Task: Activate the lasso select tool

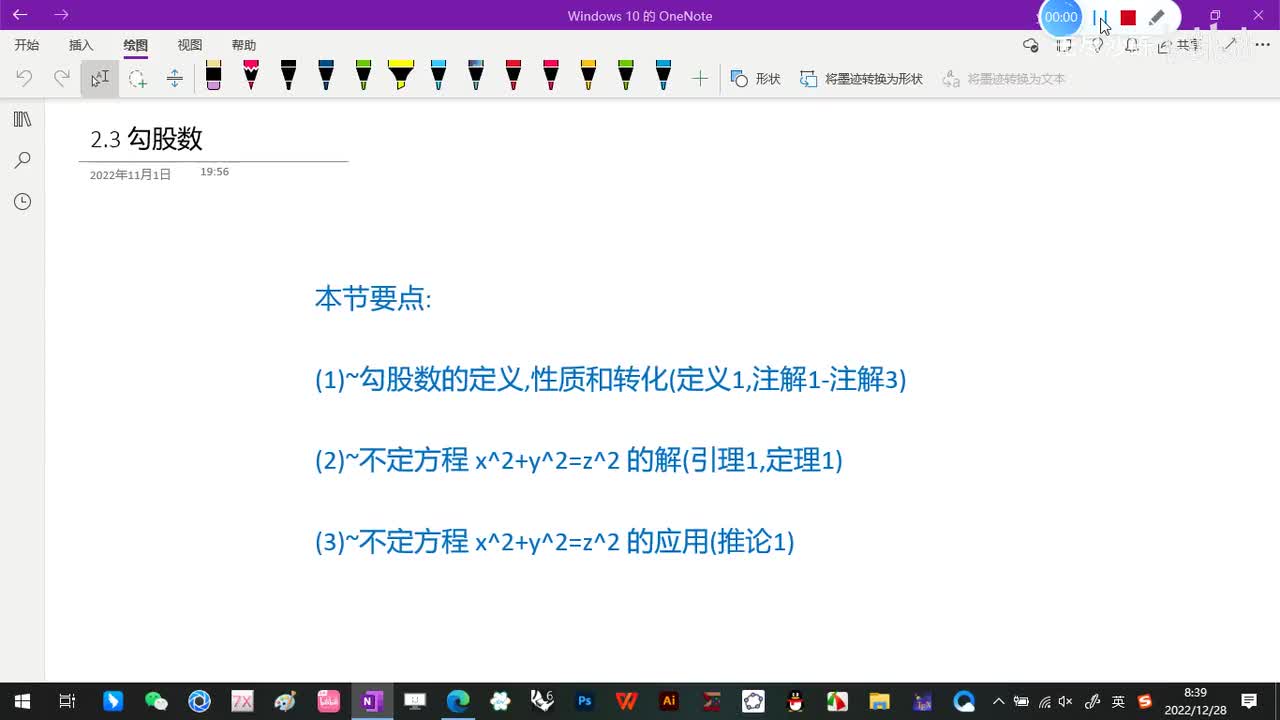Action: click(137, 78)
